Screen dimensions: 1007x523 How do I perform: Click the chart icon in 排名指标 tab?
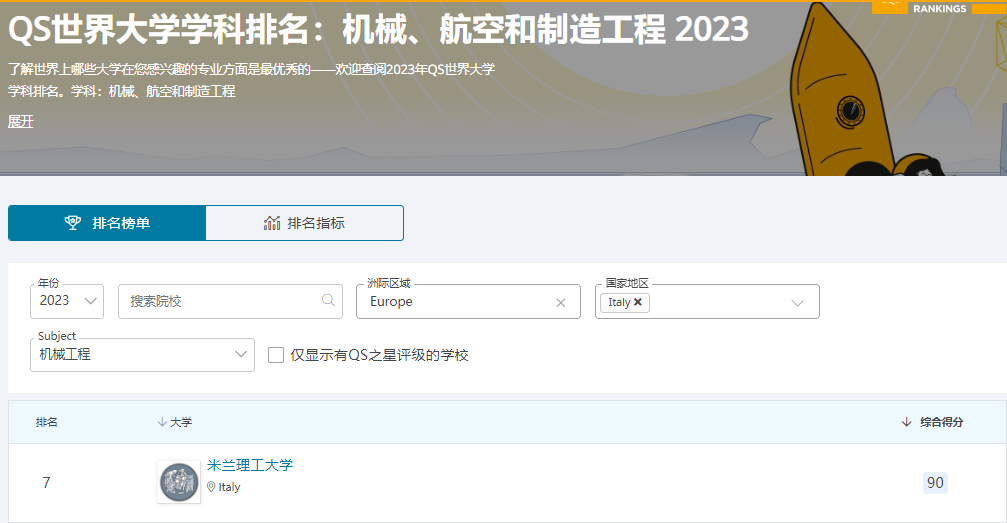pos(272,223)
